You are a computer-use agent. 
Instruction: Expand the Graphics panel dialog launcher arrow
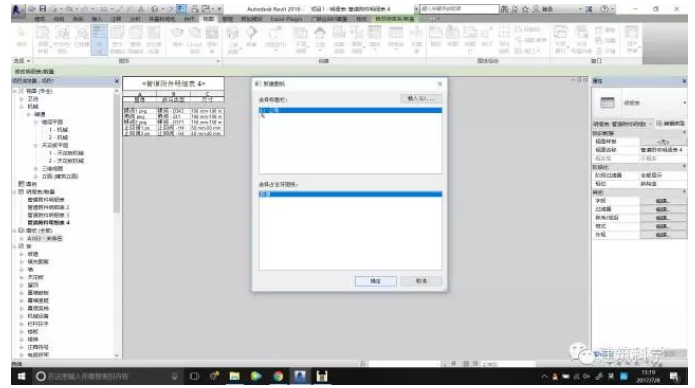click(x=218, y=61)
